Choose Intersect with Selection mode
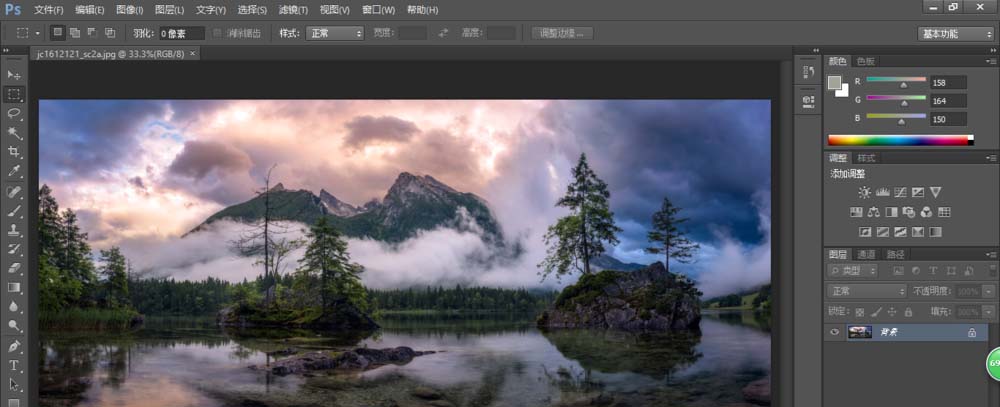Viewport: 1000px width, 407px height. [x=110, y=33]
